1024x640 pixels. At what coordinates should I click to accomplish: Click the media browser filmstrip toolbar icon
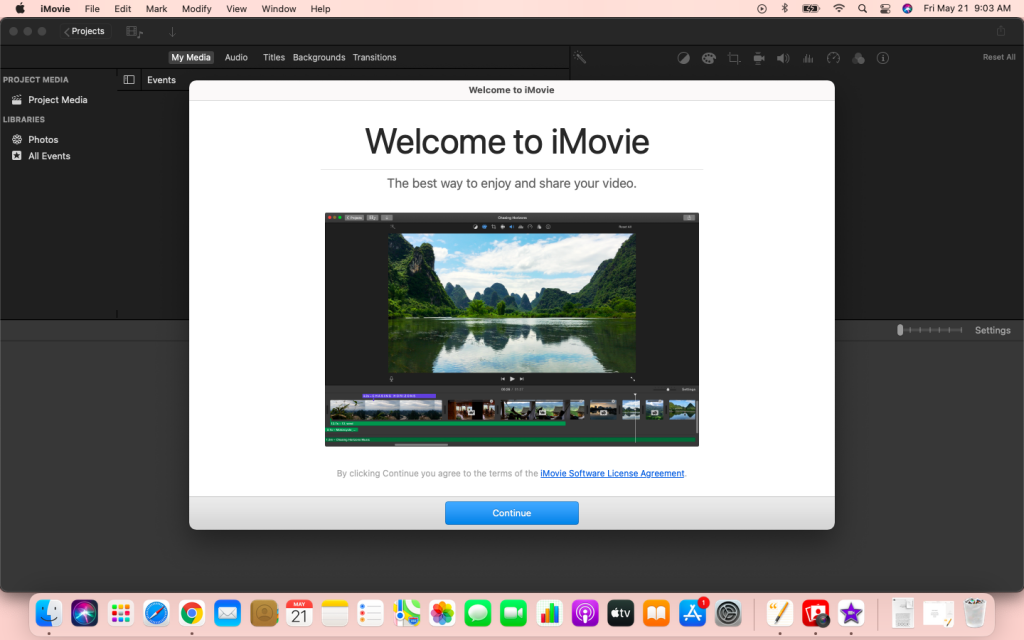pyautogui.click(x=135, y=31)
